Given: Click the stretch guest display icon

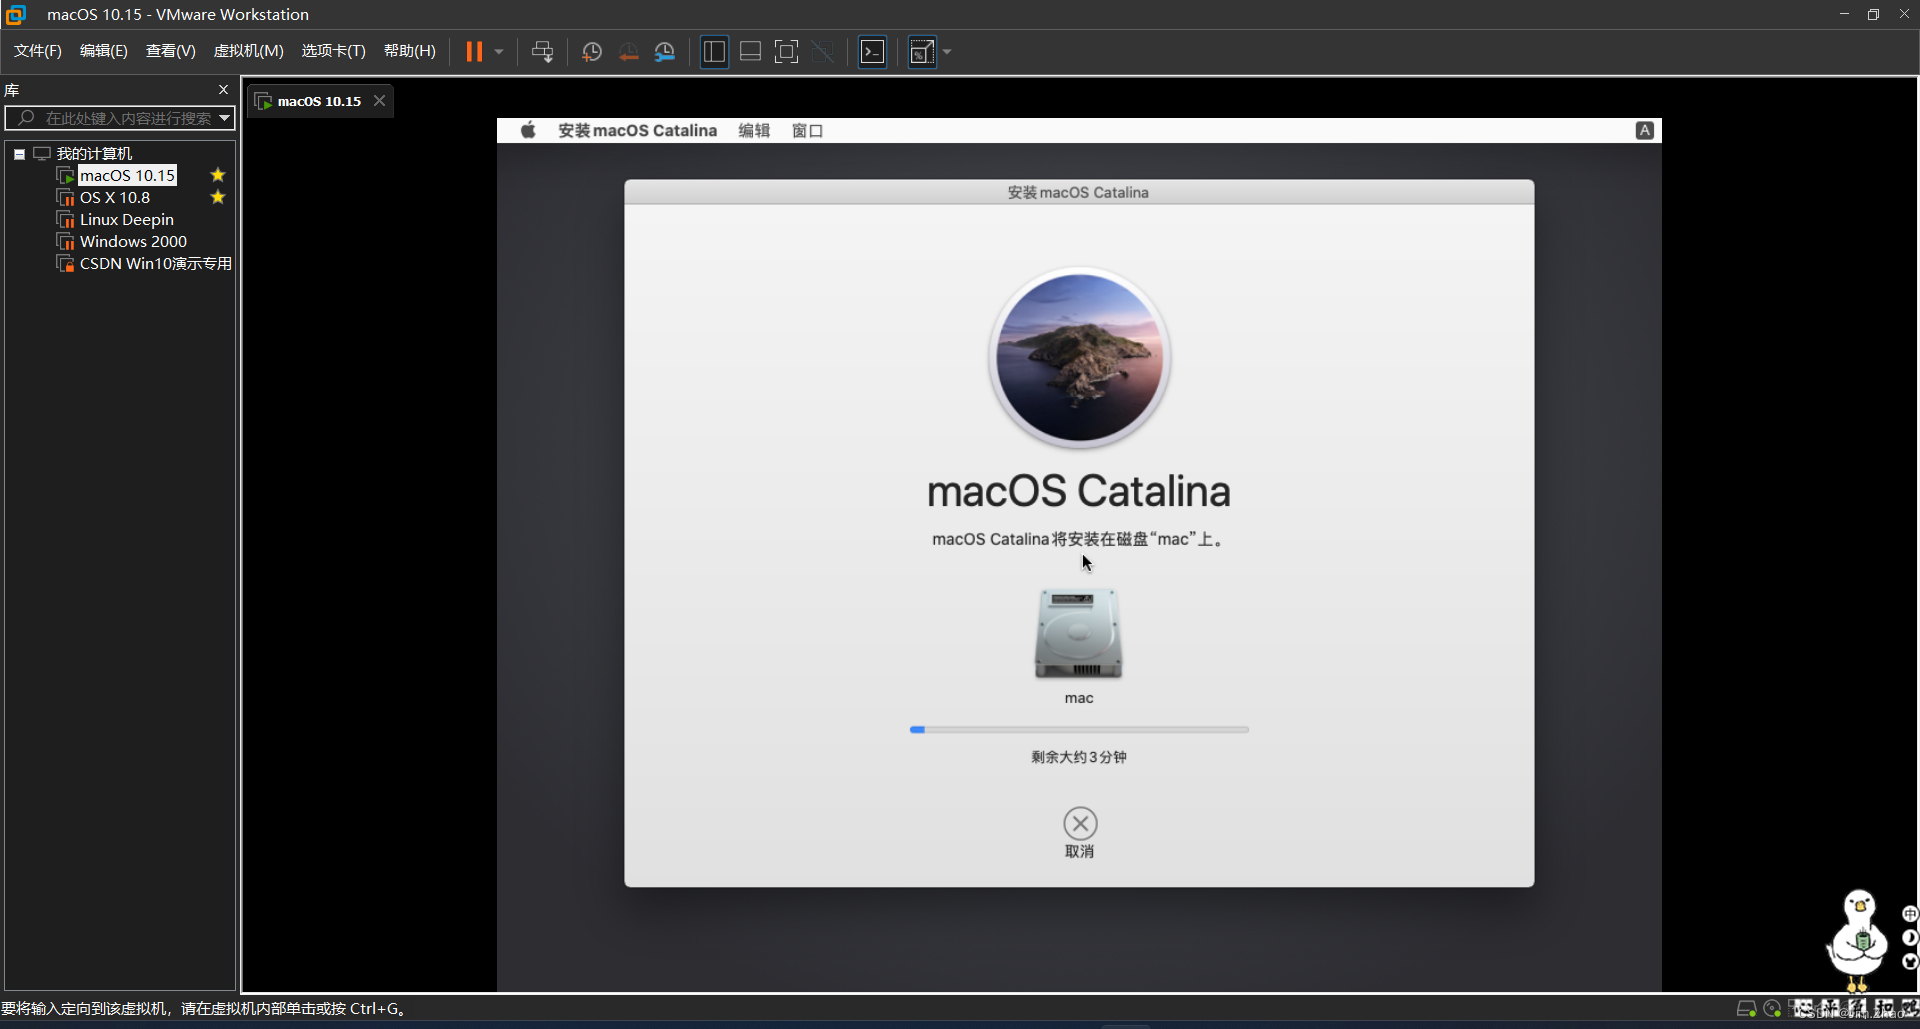Looking at the screenshot, I should point(922,51).
